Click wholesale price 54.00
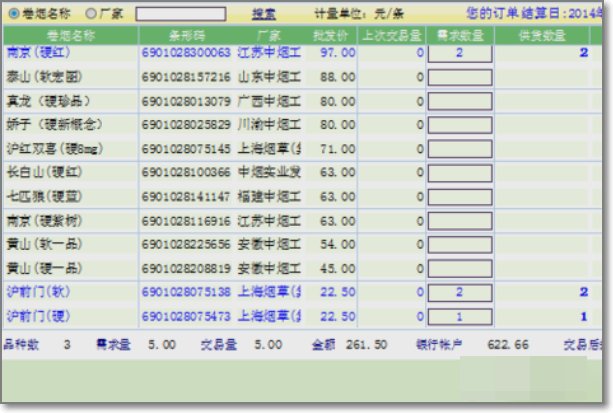This screenshot has width=613, height=413. click(338, 244)
